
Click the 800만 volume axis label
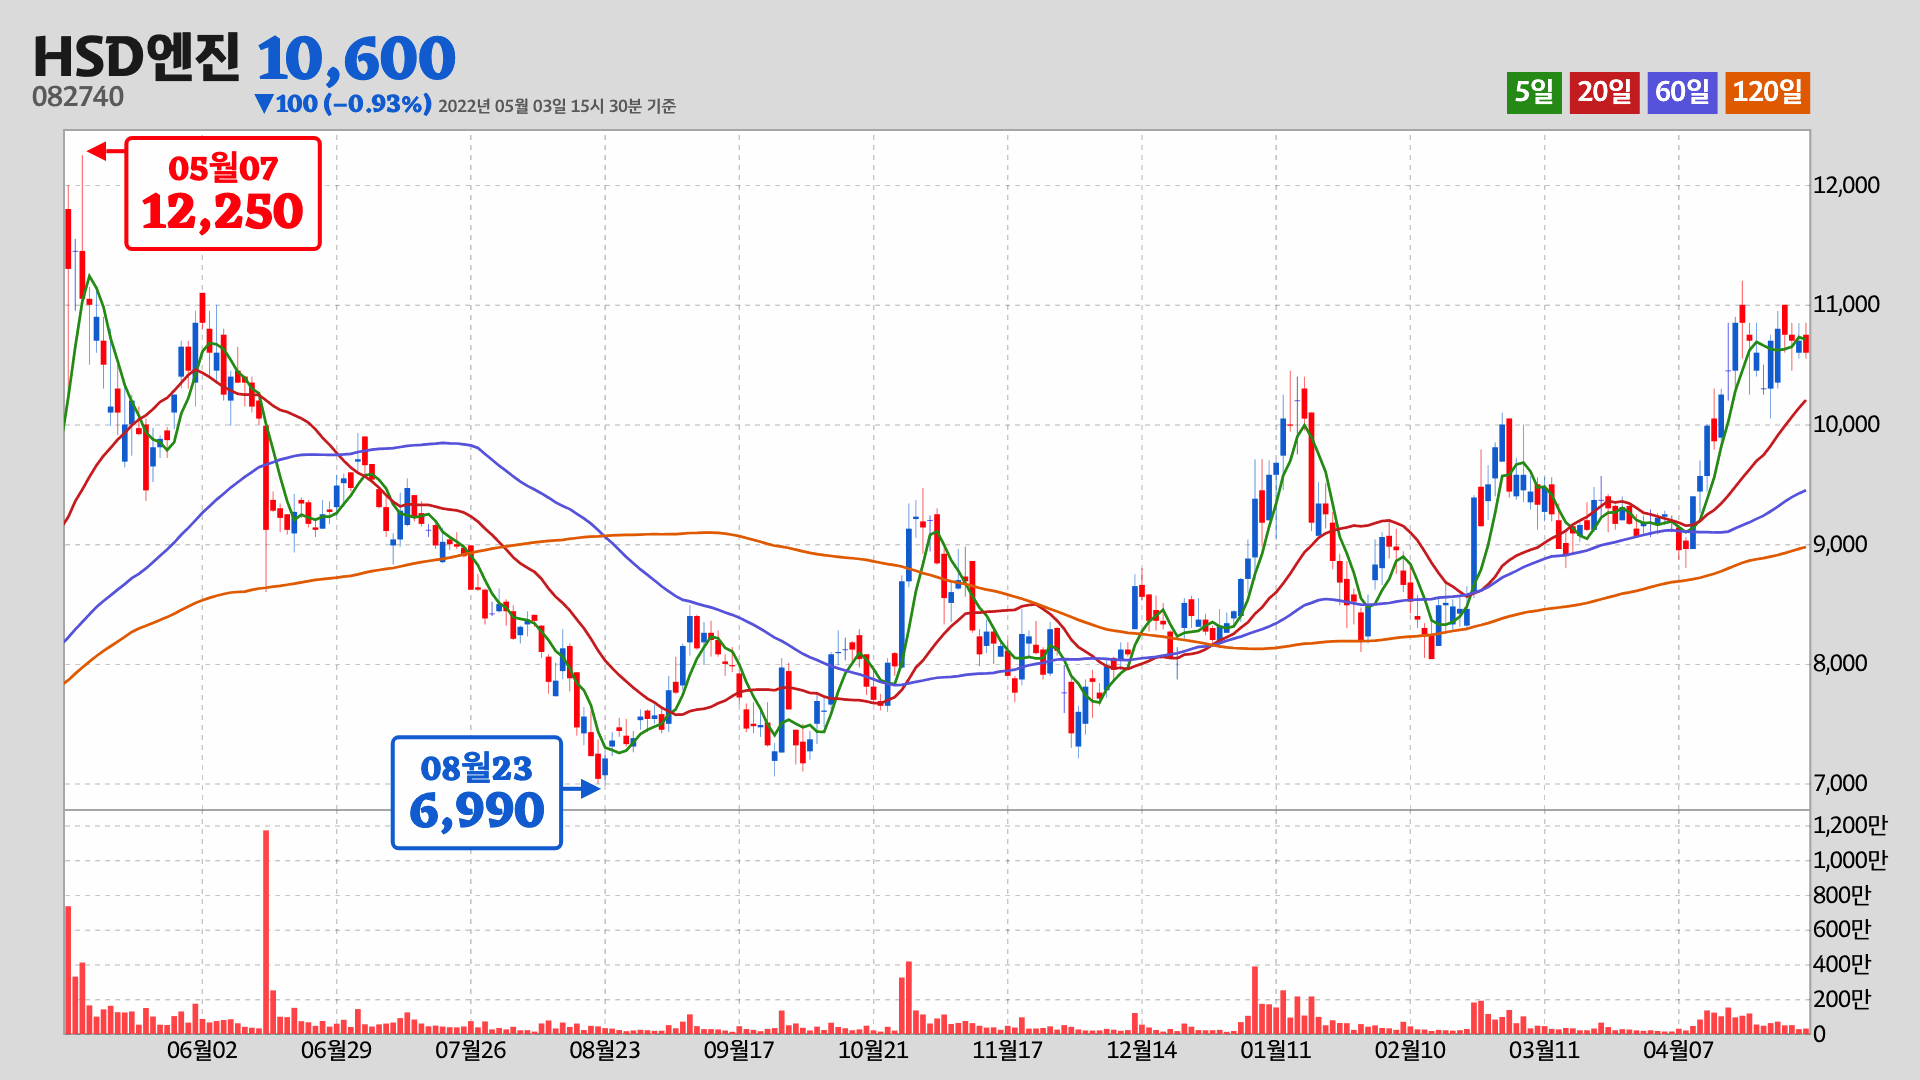coord(1842,895)
